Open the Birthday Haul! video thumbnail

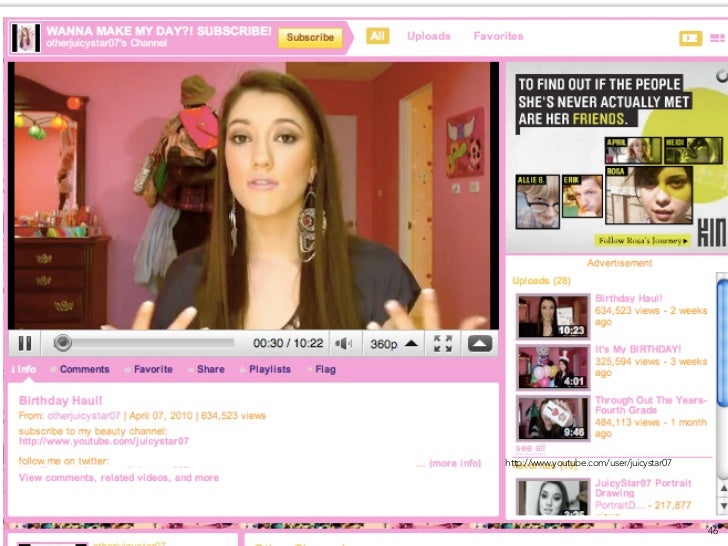tap(552, 317)
